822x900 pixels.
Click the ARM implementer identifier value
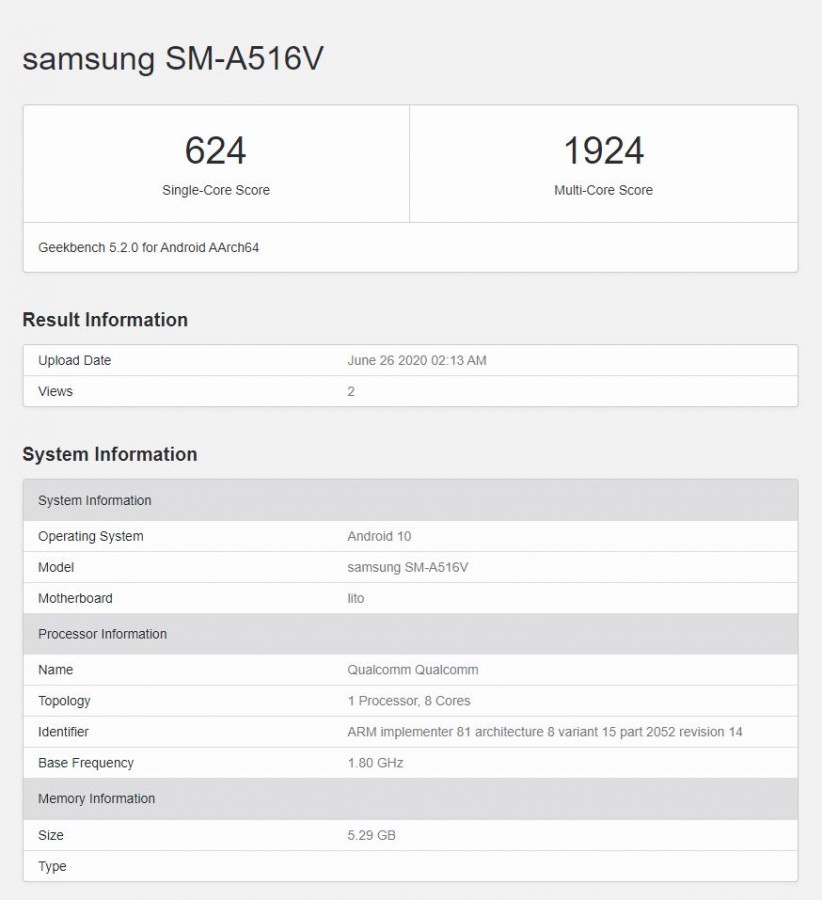544,732
